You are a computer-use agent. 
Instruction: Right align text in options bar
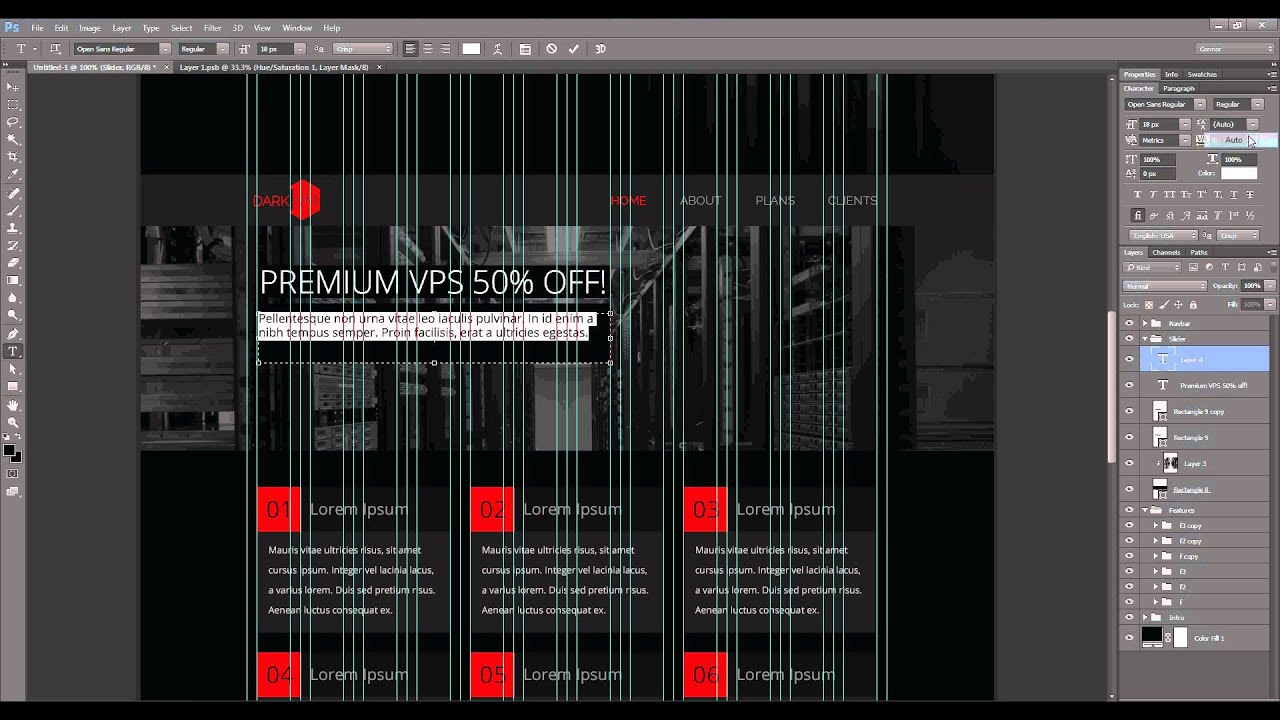click(x=445, y=48)
